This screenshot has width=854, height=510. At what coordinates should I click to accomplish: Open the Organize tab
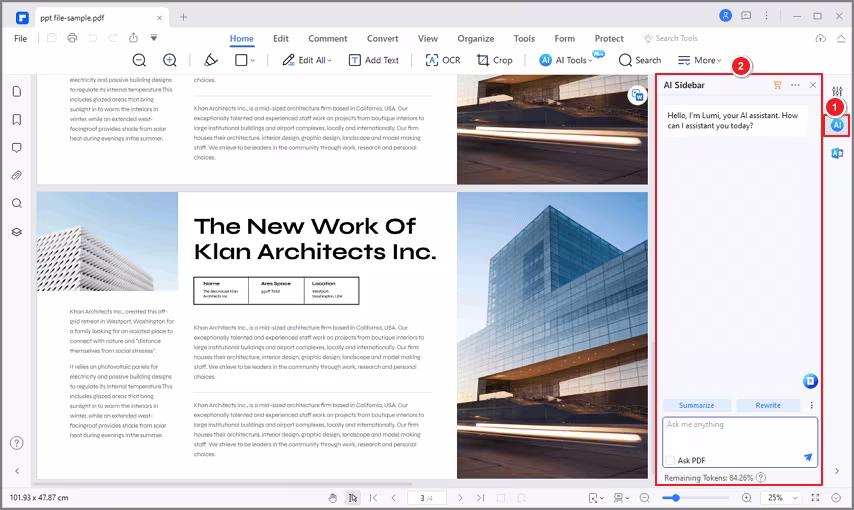click(476, 38)
